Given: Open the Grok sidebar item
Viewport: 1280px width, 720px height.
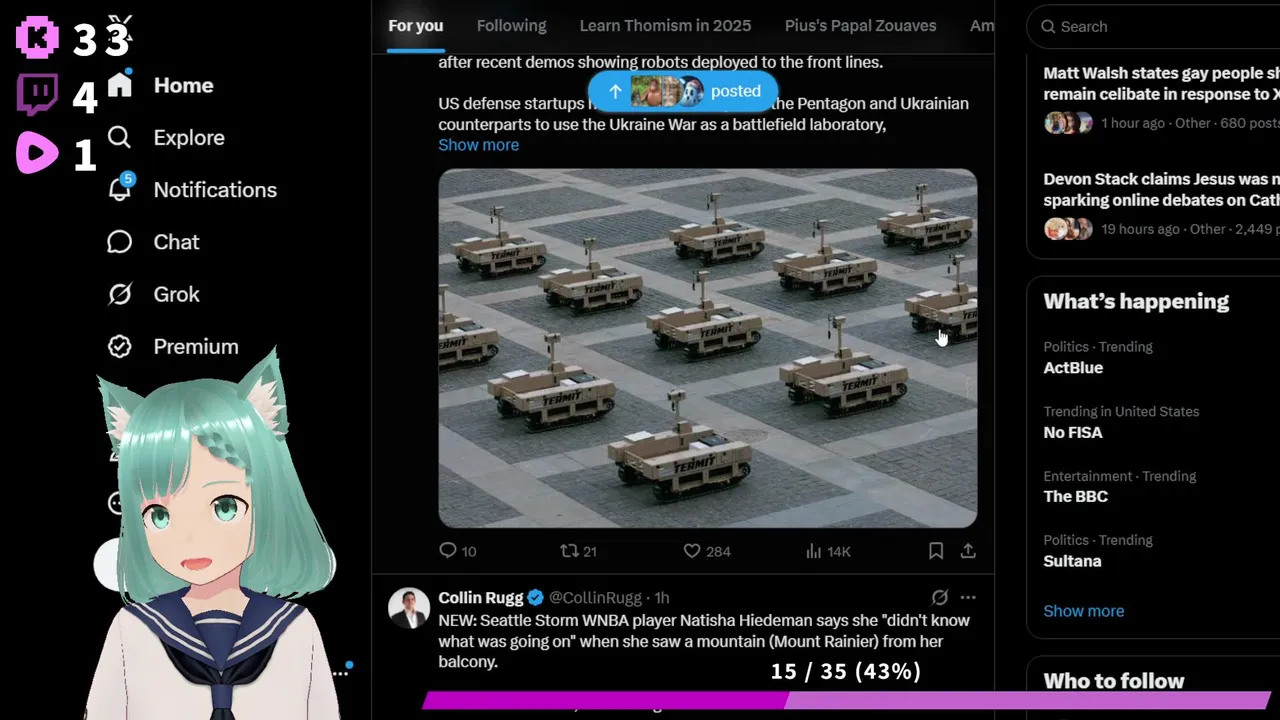Looking at the screenshot, I should [x=154, y=294].
